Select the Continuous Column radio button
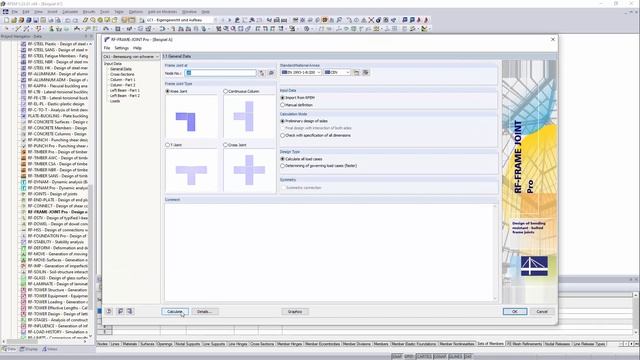The height and width of the screenshot is (360, 640). (225, 91)
